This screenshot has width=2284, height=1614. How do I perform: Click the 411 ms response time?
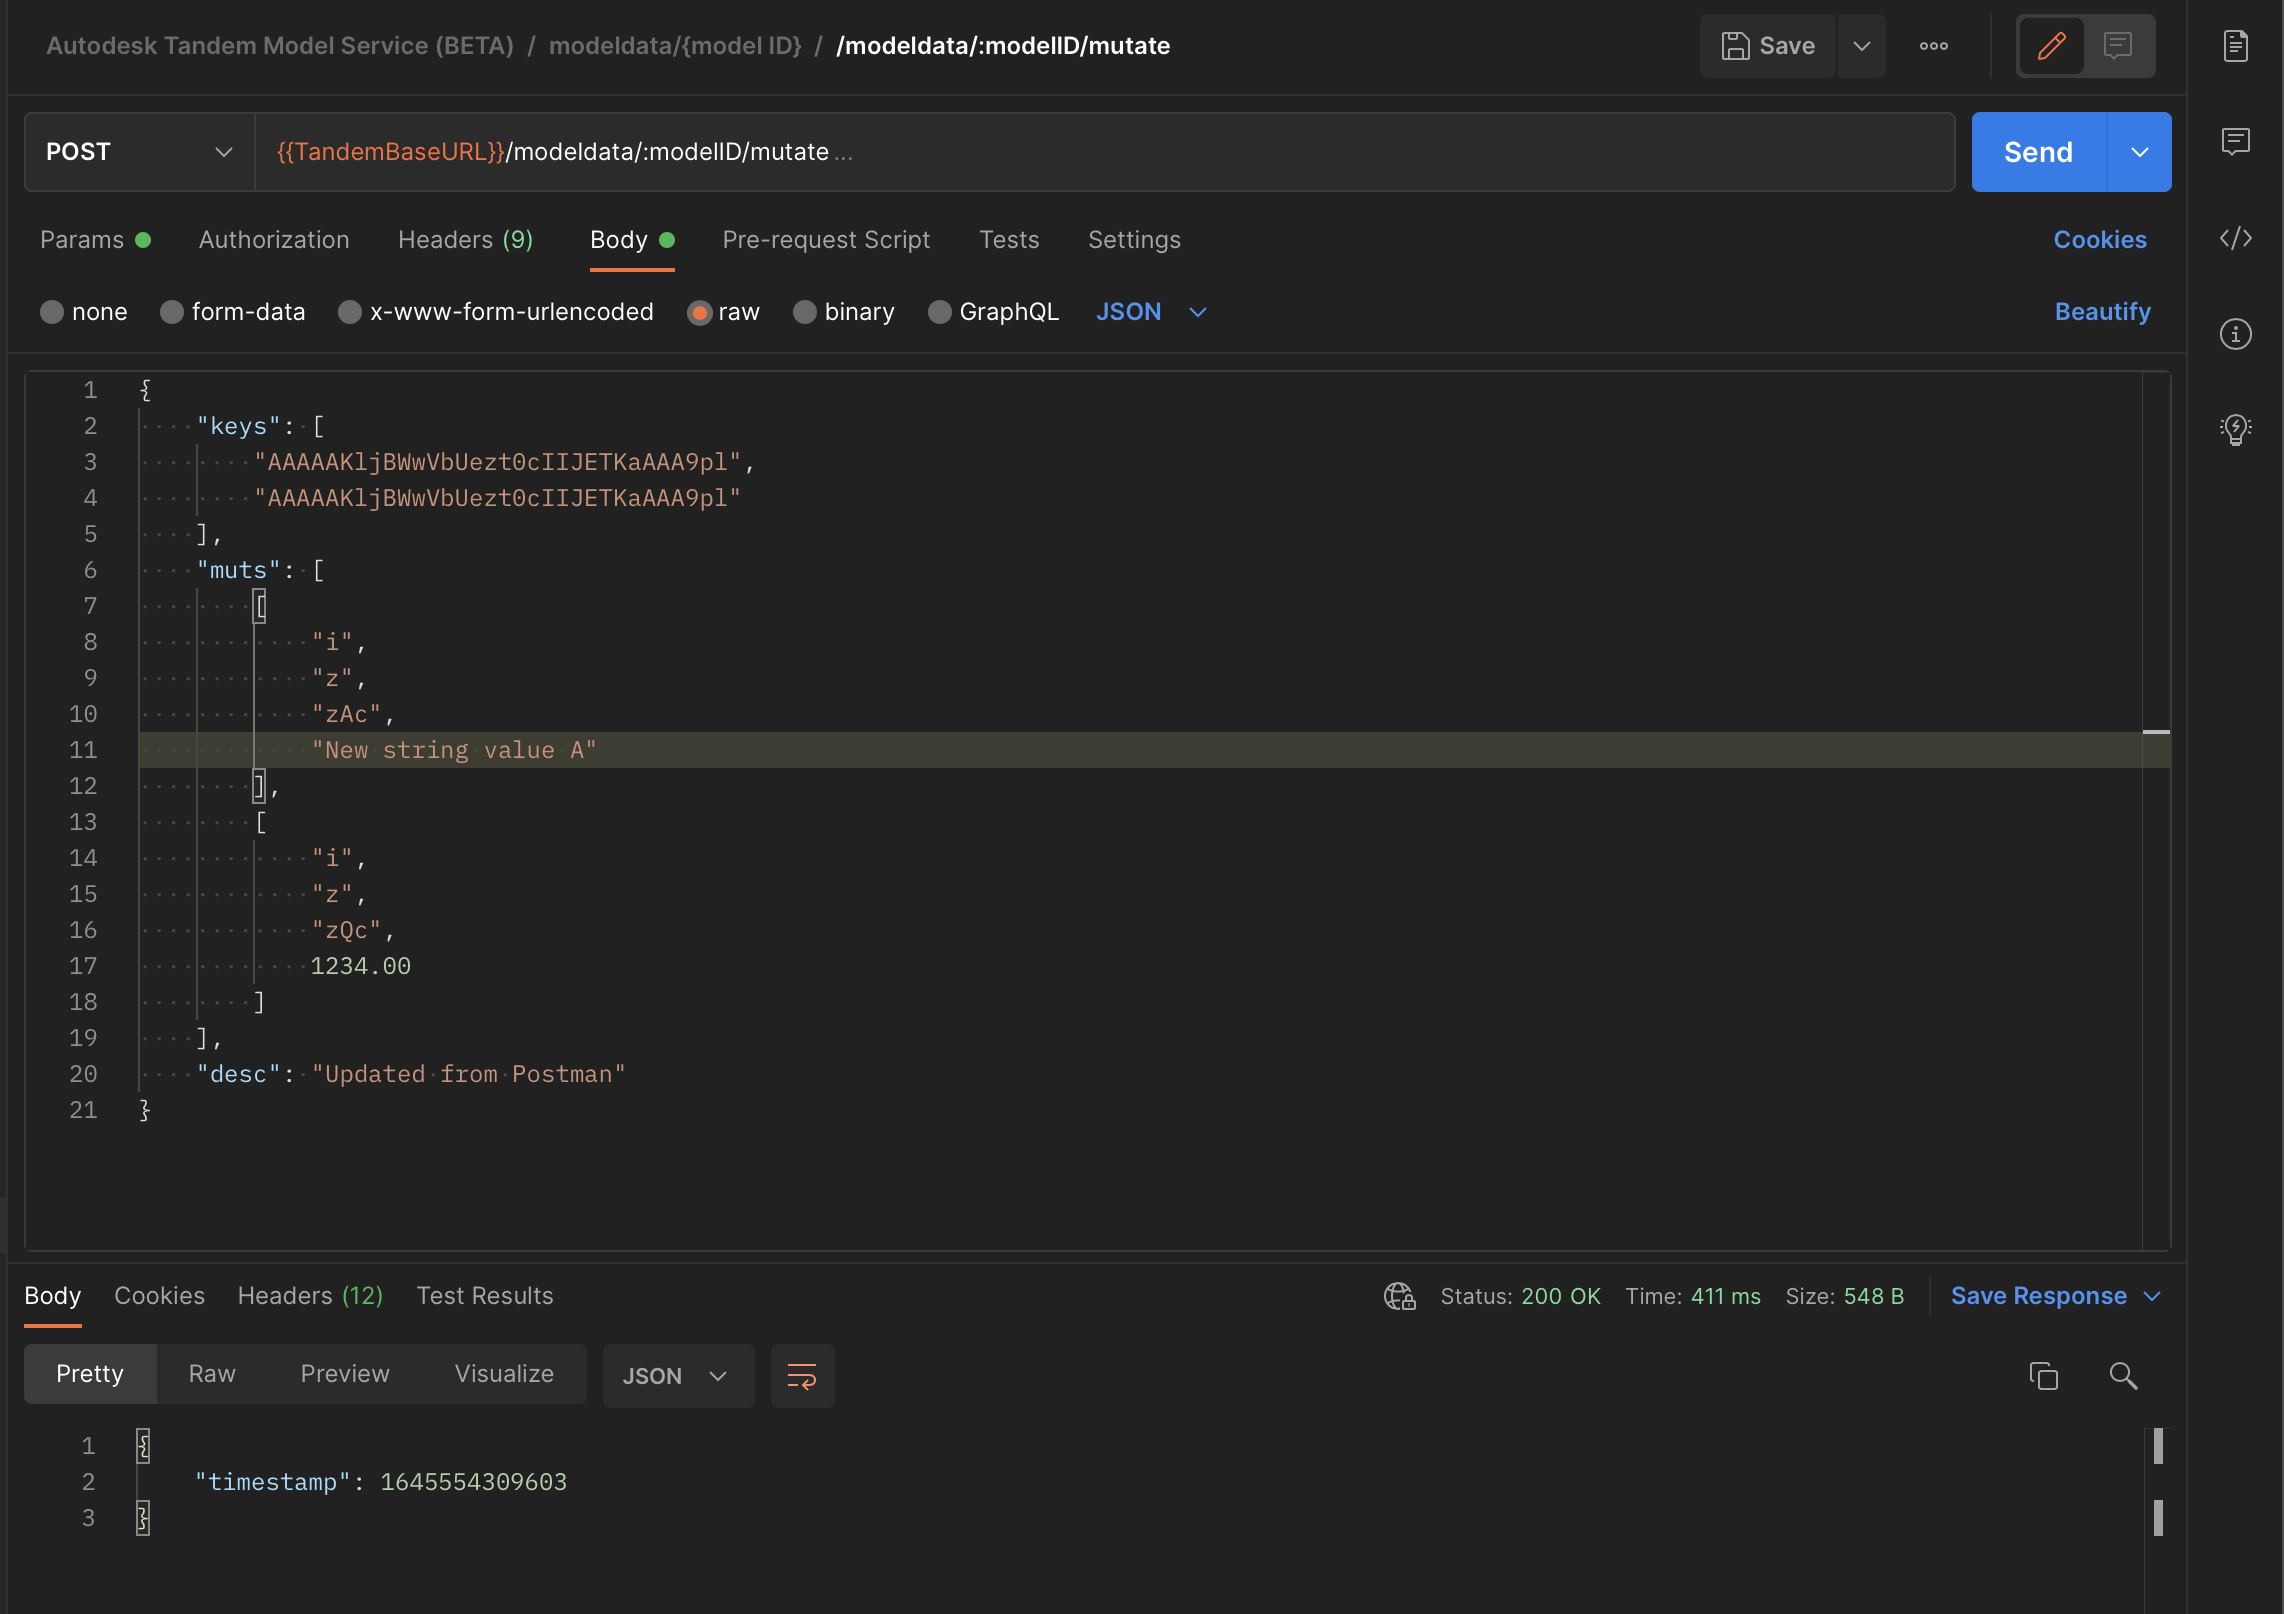coord(1725,1296)
